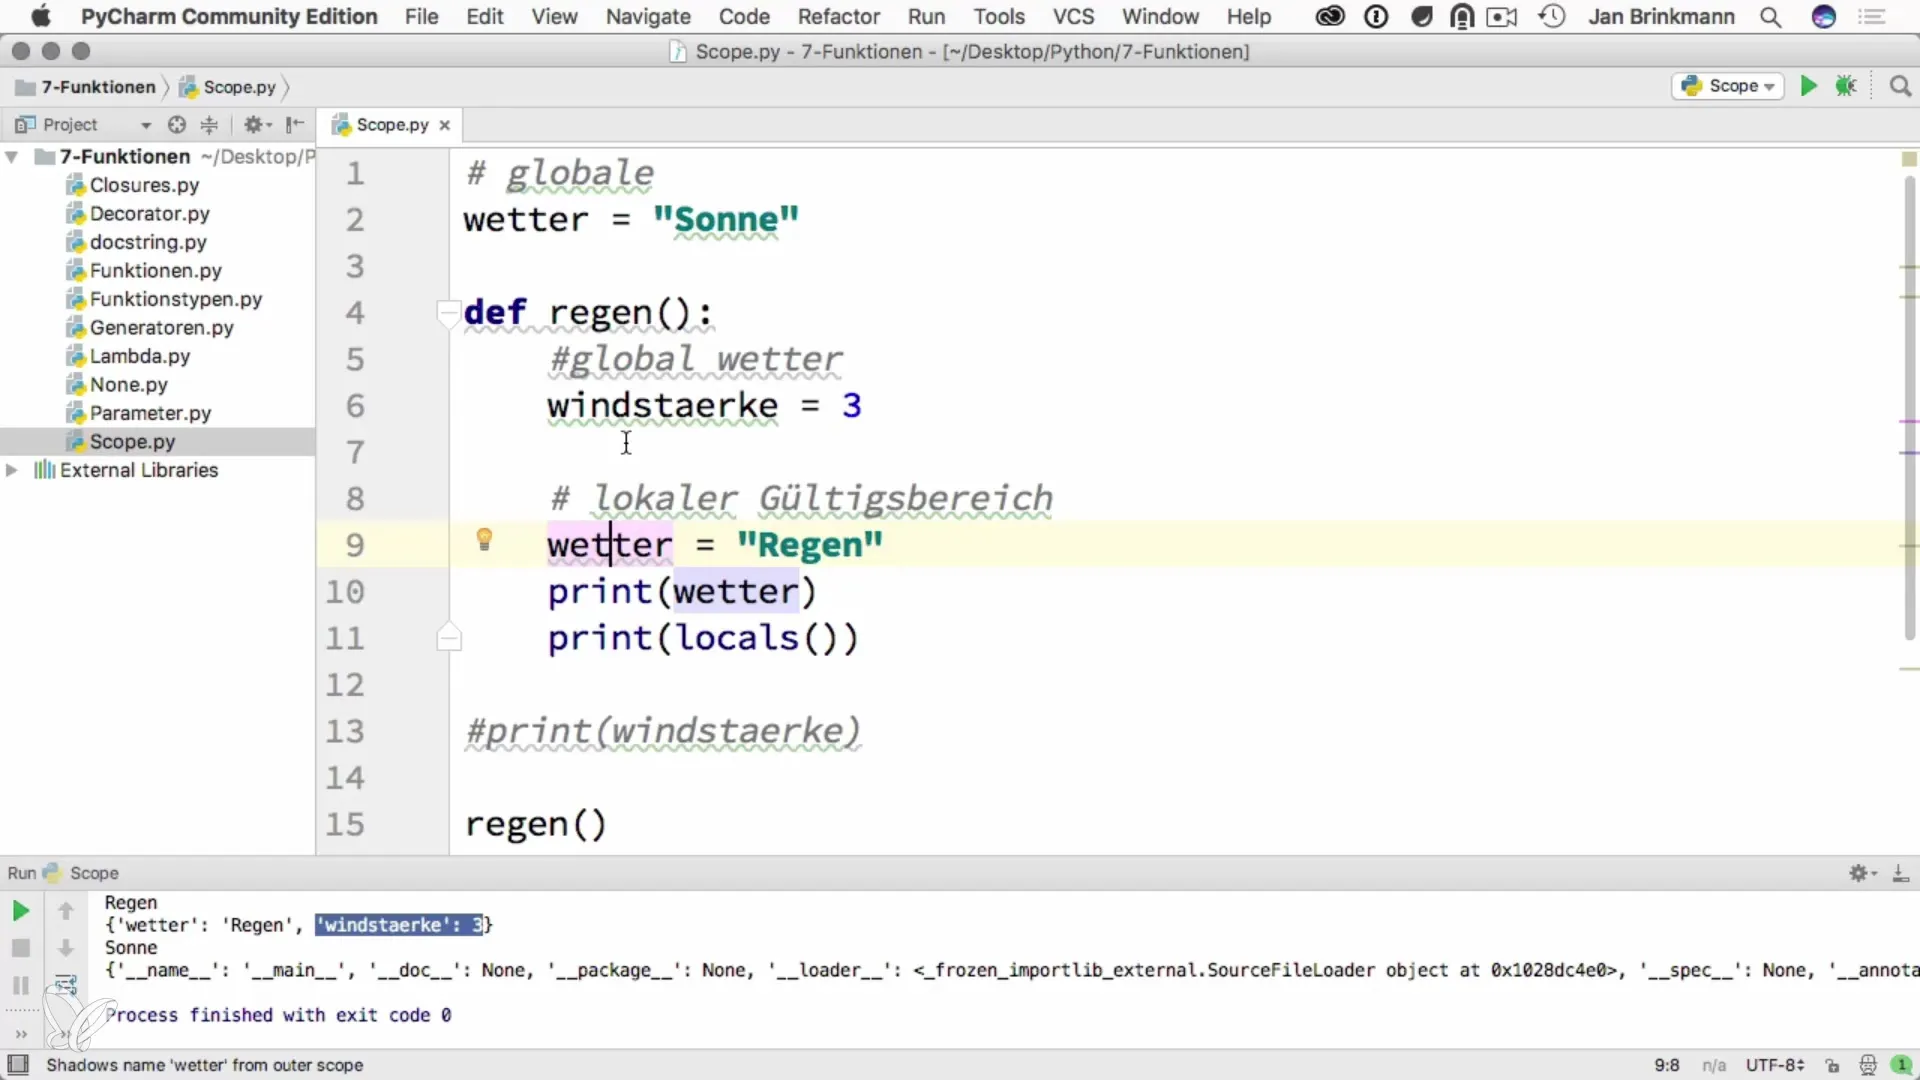Click the Scope.py breadcrumb
The height and width of the screenshot is (1080, 1920).
coord(229,87)
